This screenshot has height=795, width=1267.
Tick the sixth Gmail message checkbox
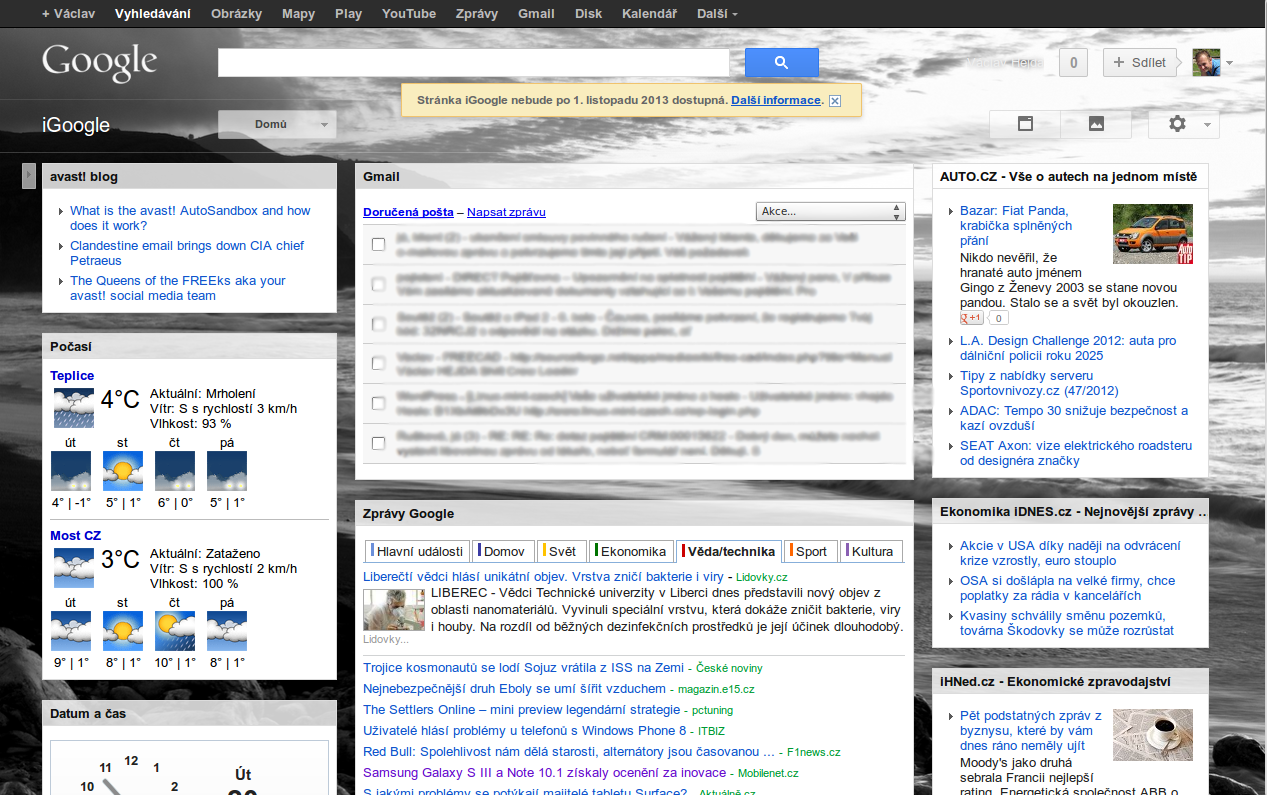(378, 443)
